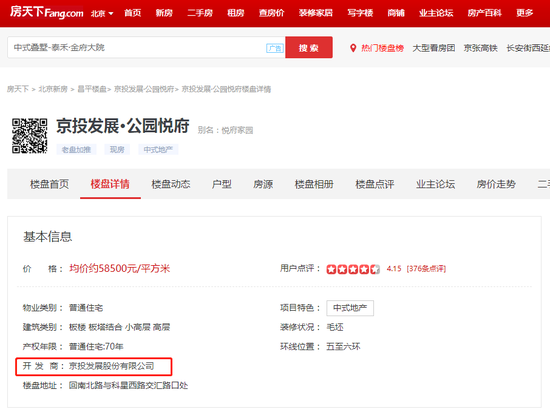Open the 业主论坛 tab in the property tabs
Viewport: 550px width, 412px height.
pos(435,184)
